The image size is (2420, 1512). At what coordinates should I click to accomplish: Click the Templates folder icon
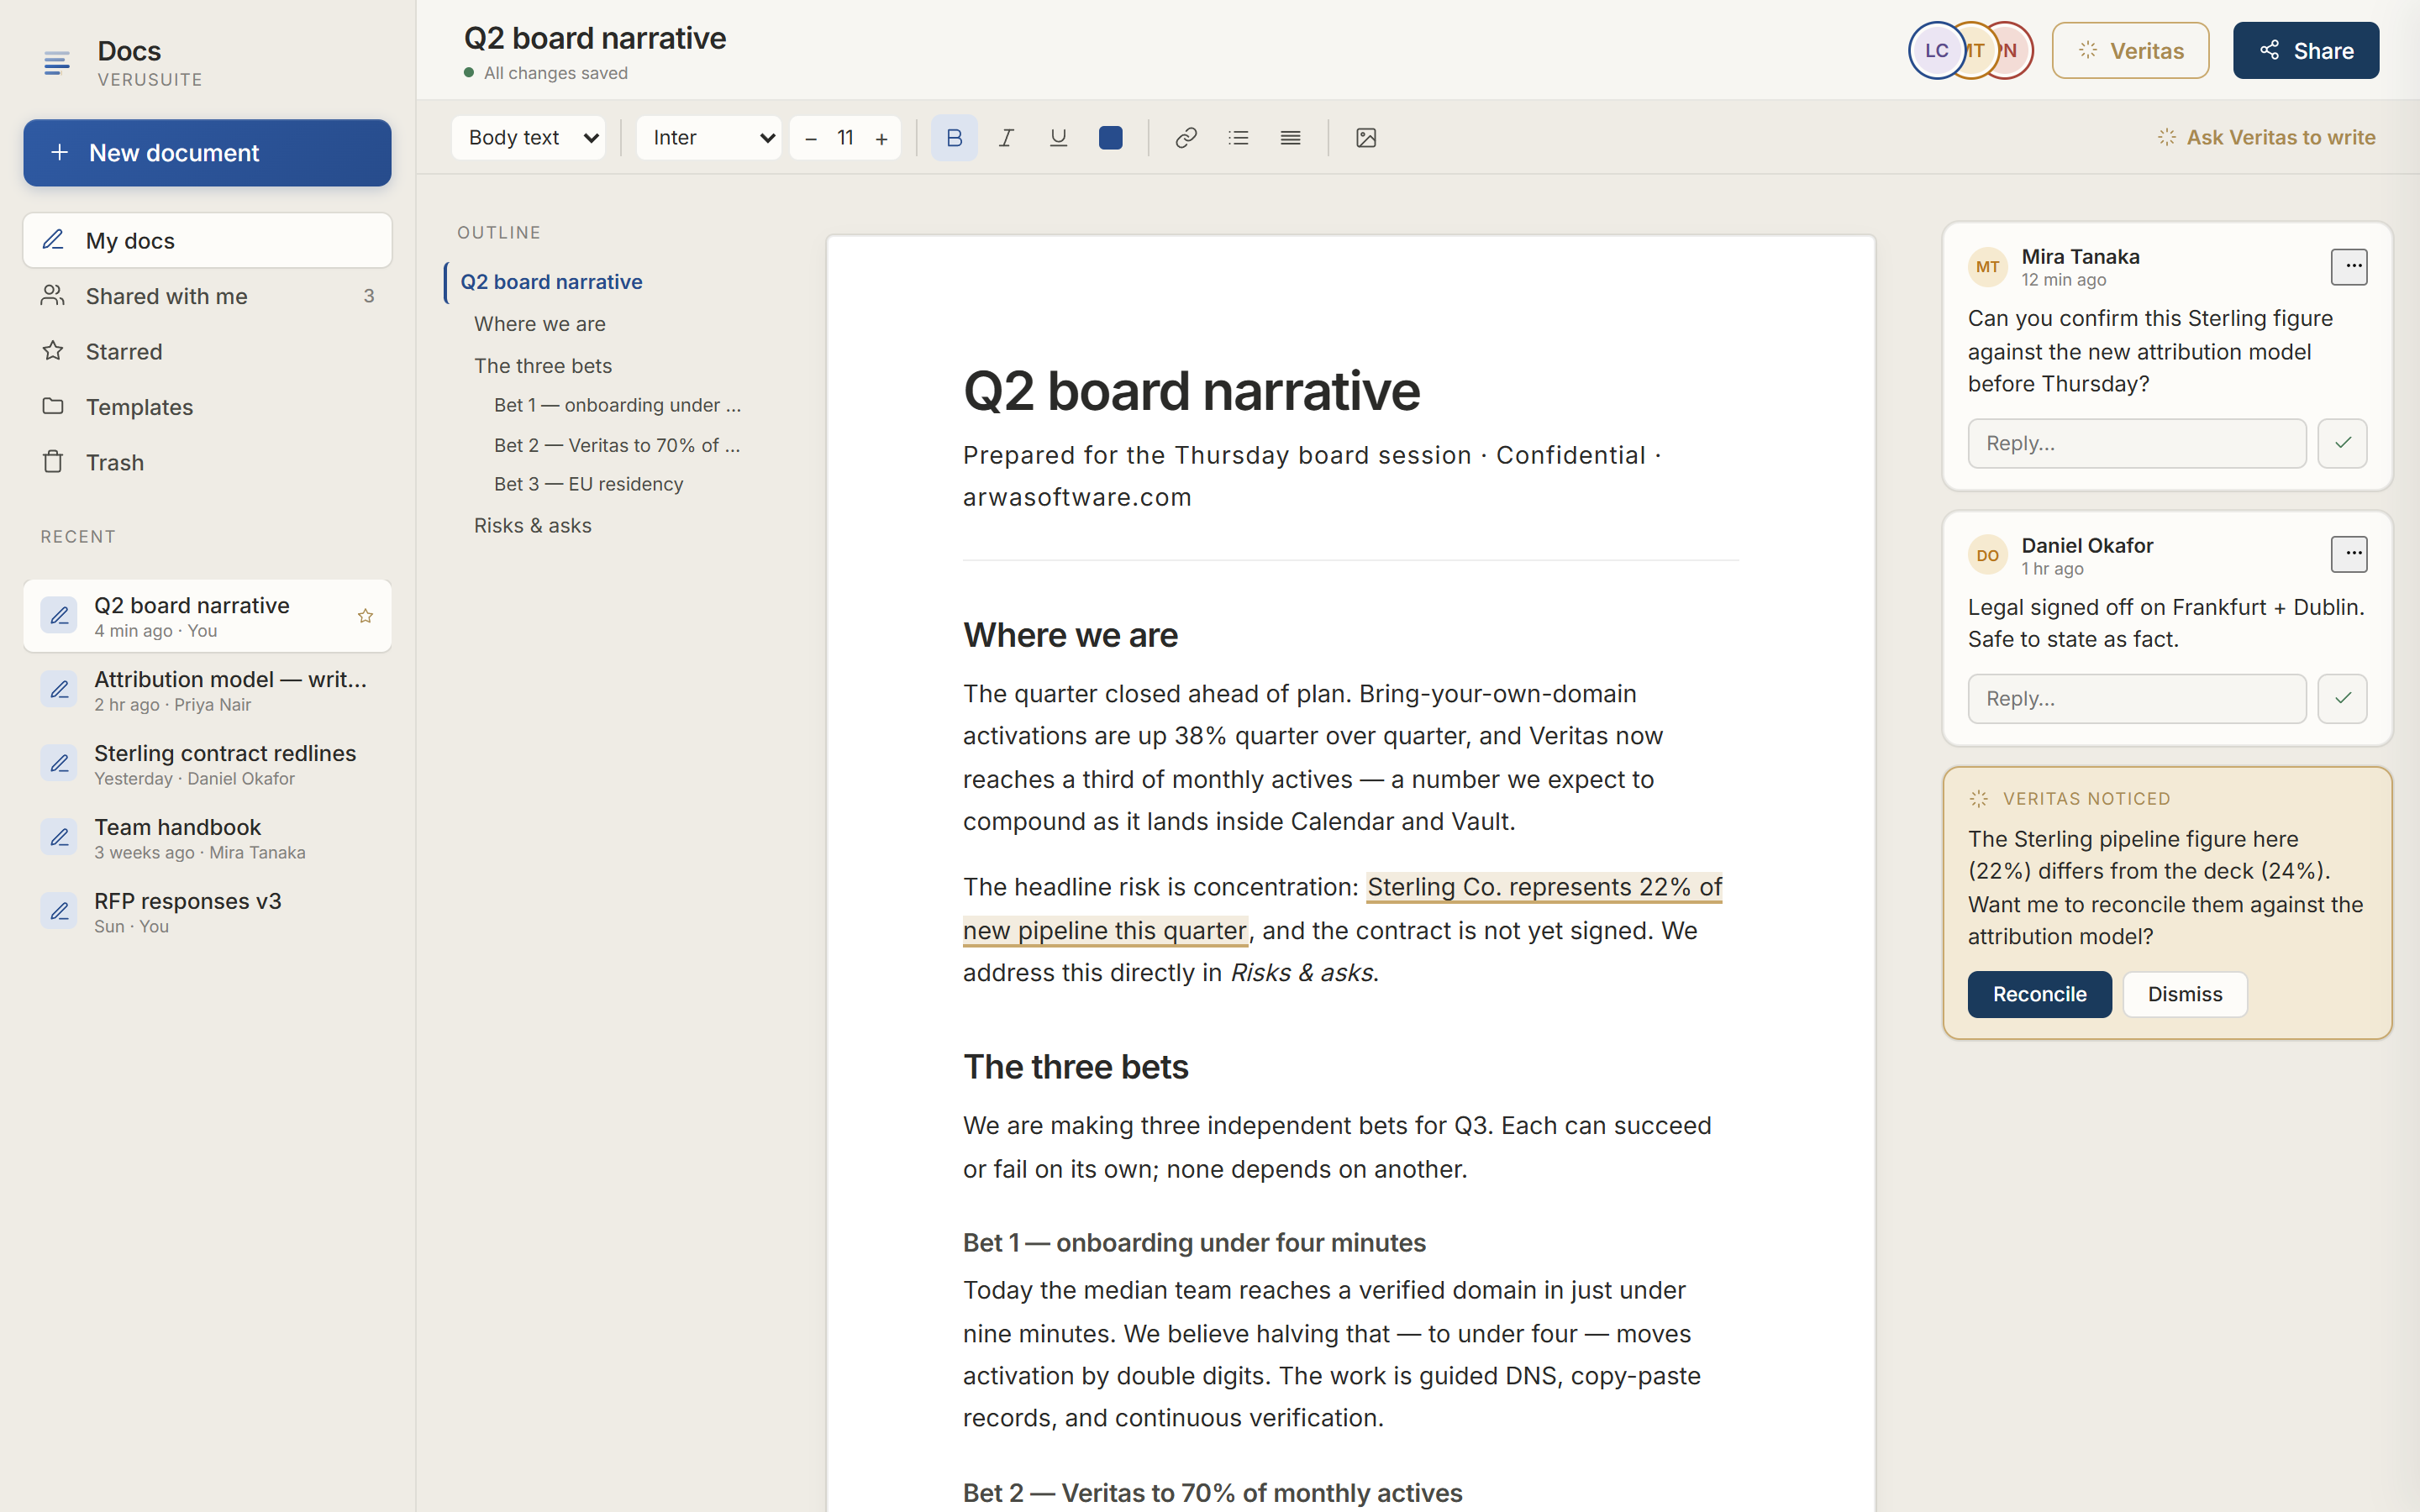tap(53, 406)
